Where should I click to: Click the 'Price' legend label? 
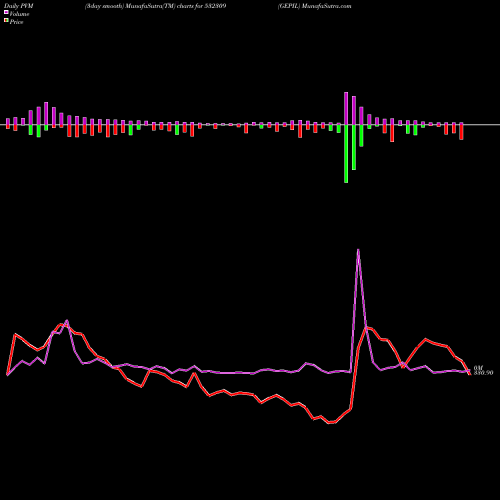point(16,22)
